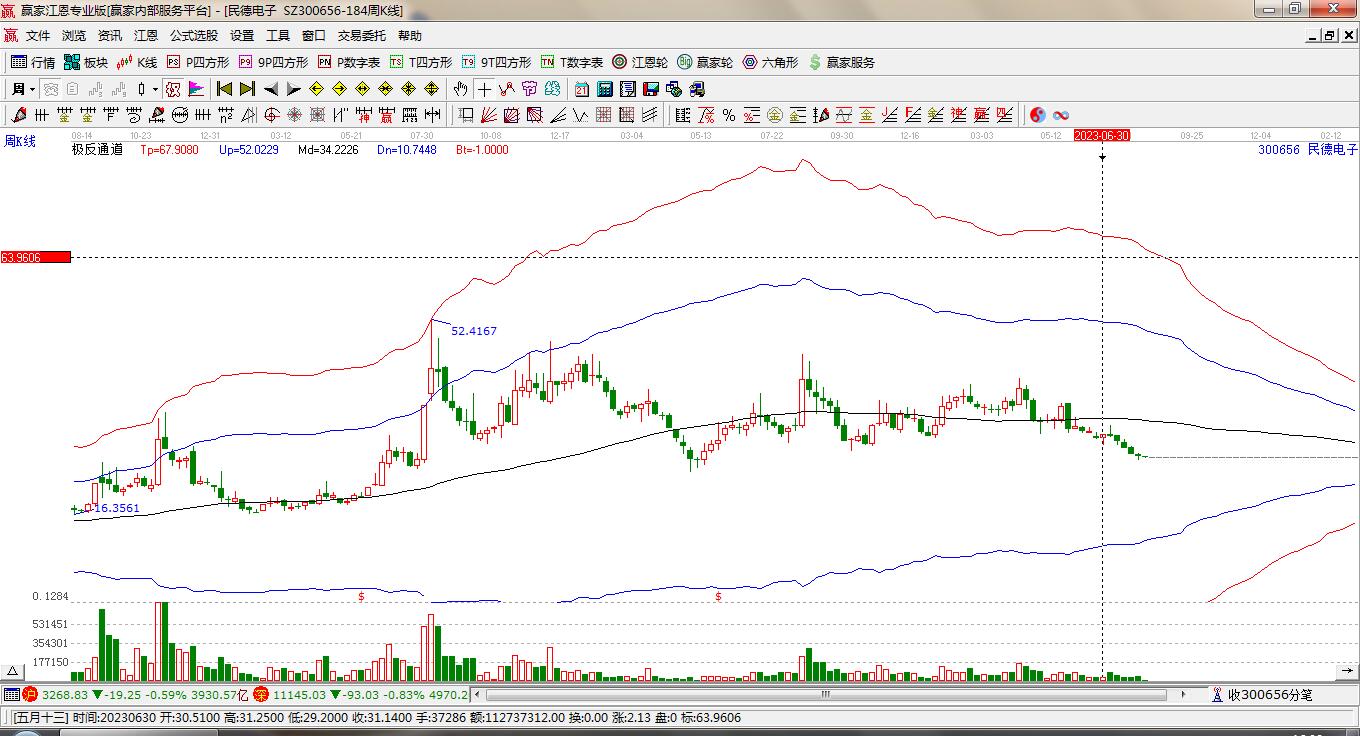Screen dimensions: 1360x736
Task: Select the percent sign tool
Action: tap(729, 115)
